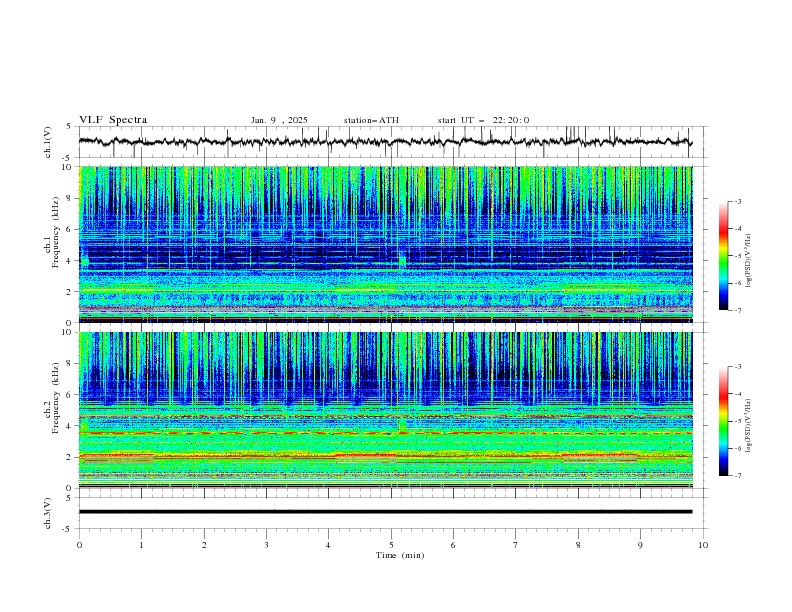Screen dimensions: 792x612
Task: Click the ch.2 "Frequency (kHz)" axis label
Action: point(55,398)
